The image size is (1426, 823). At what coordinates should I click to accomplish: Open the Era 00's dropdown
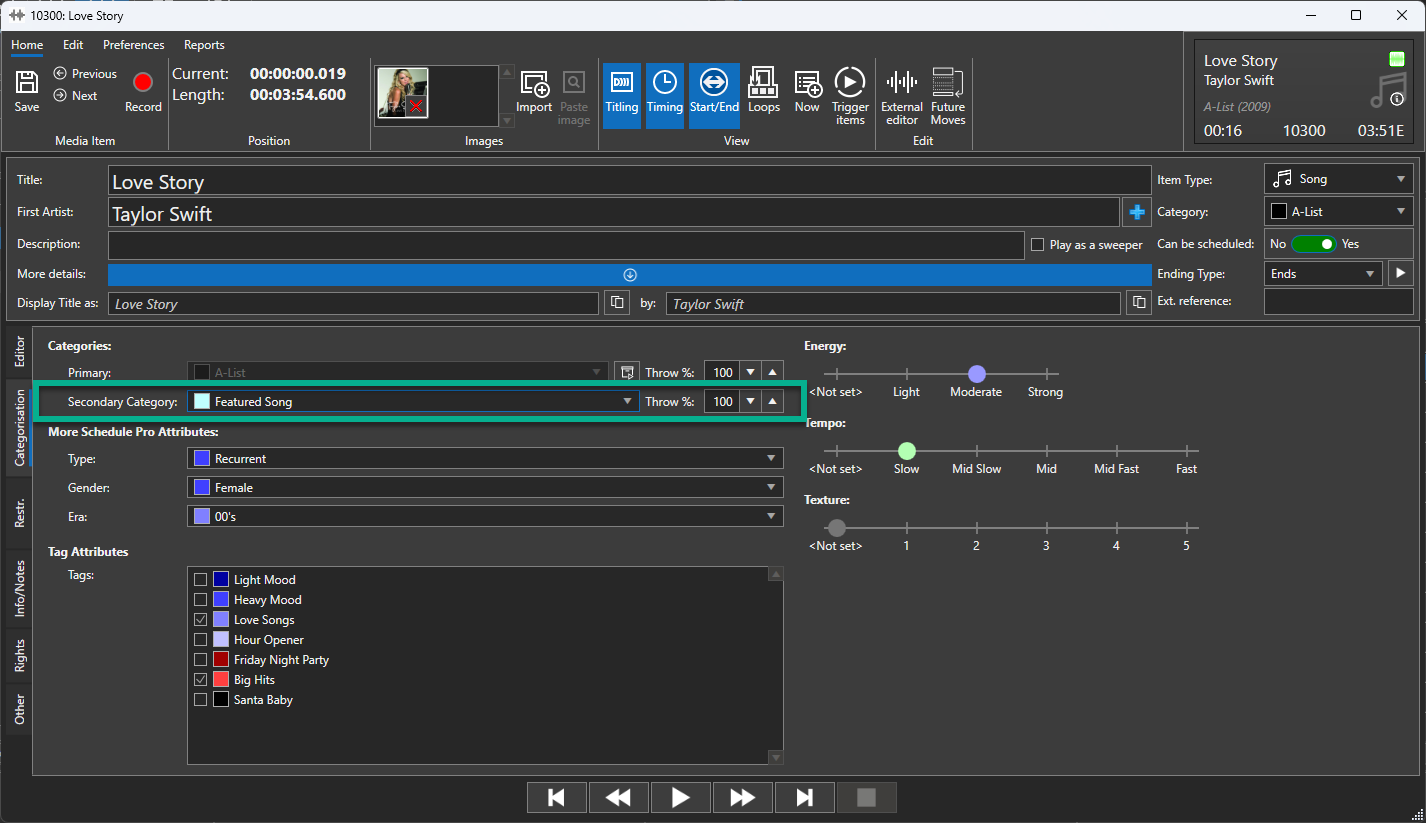485,516
